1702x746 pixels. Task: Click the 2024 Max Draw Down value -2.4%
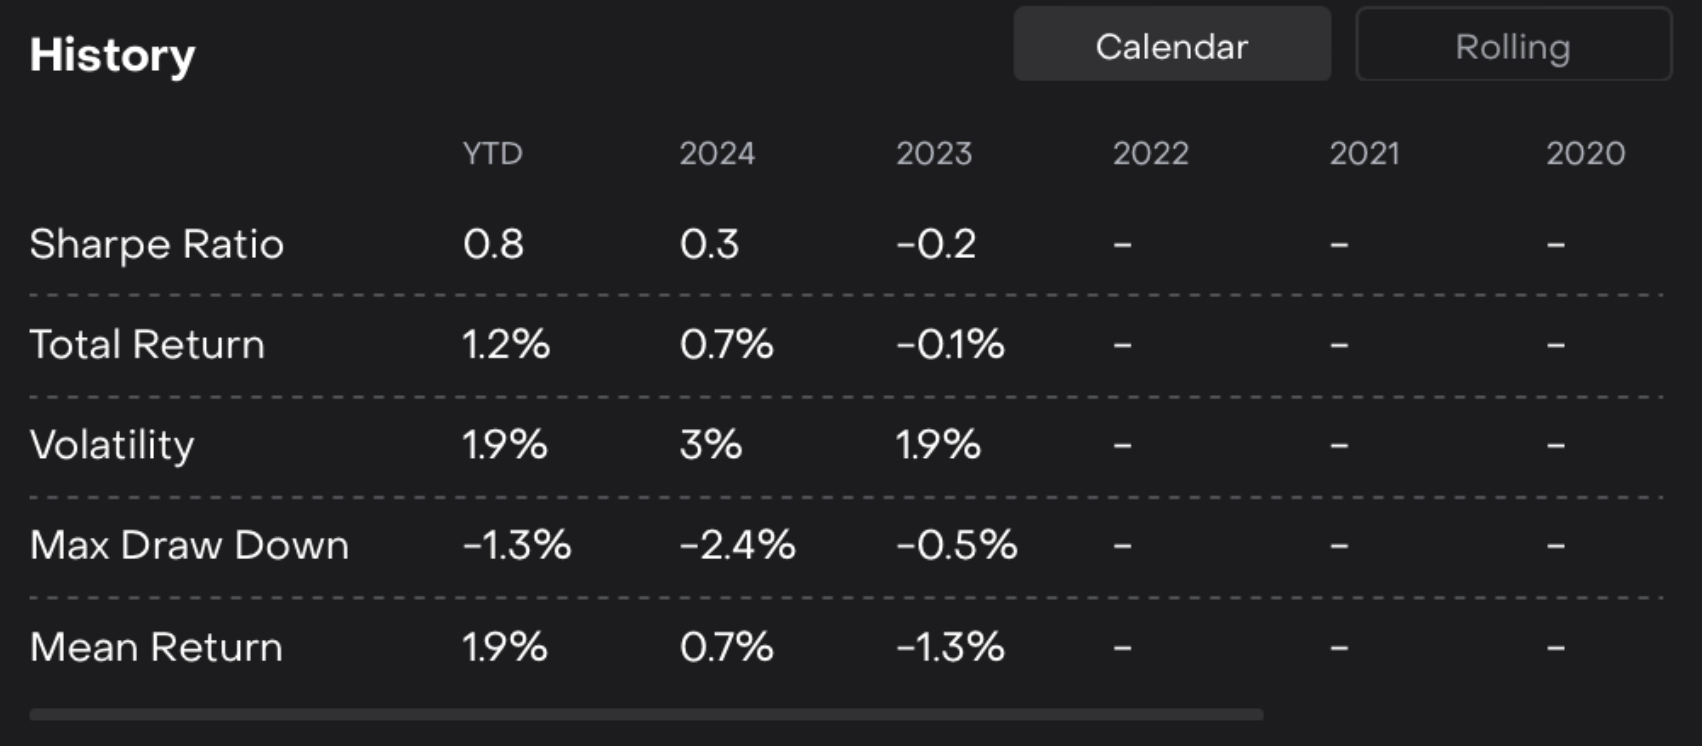coord(737,546)
